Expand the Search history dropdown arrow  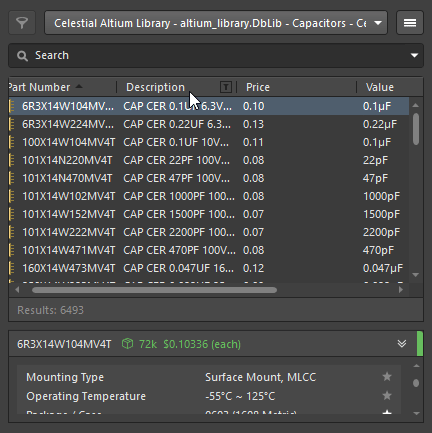(x=414, y=55)
